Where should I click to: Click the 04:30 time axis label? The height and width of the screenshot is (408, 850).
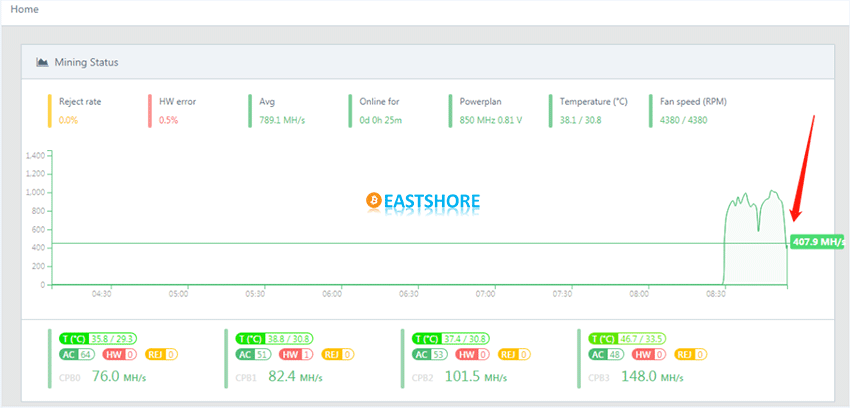101,294
